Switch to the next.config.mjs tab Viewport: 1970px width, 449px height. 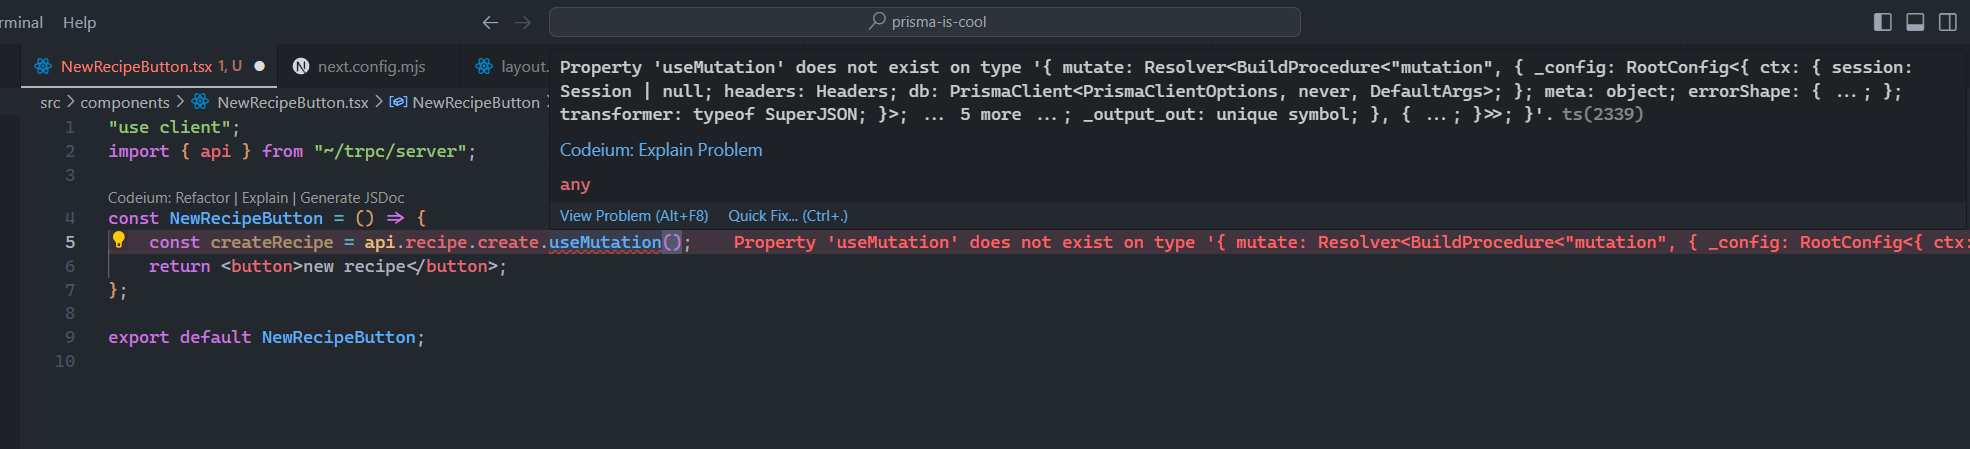[x=371, y=66]
